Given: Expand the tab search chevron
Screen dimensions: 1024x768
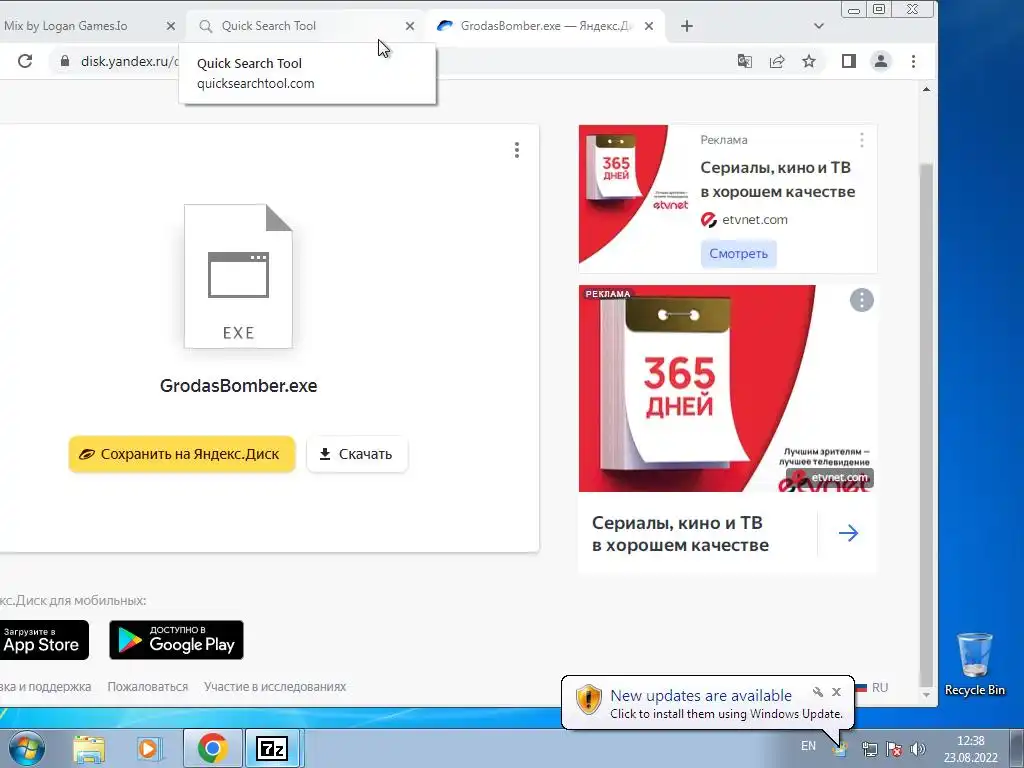Looking at the screenshot, I should point(819,26).
